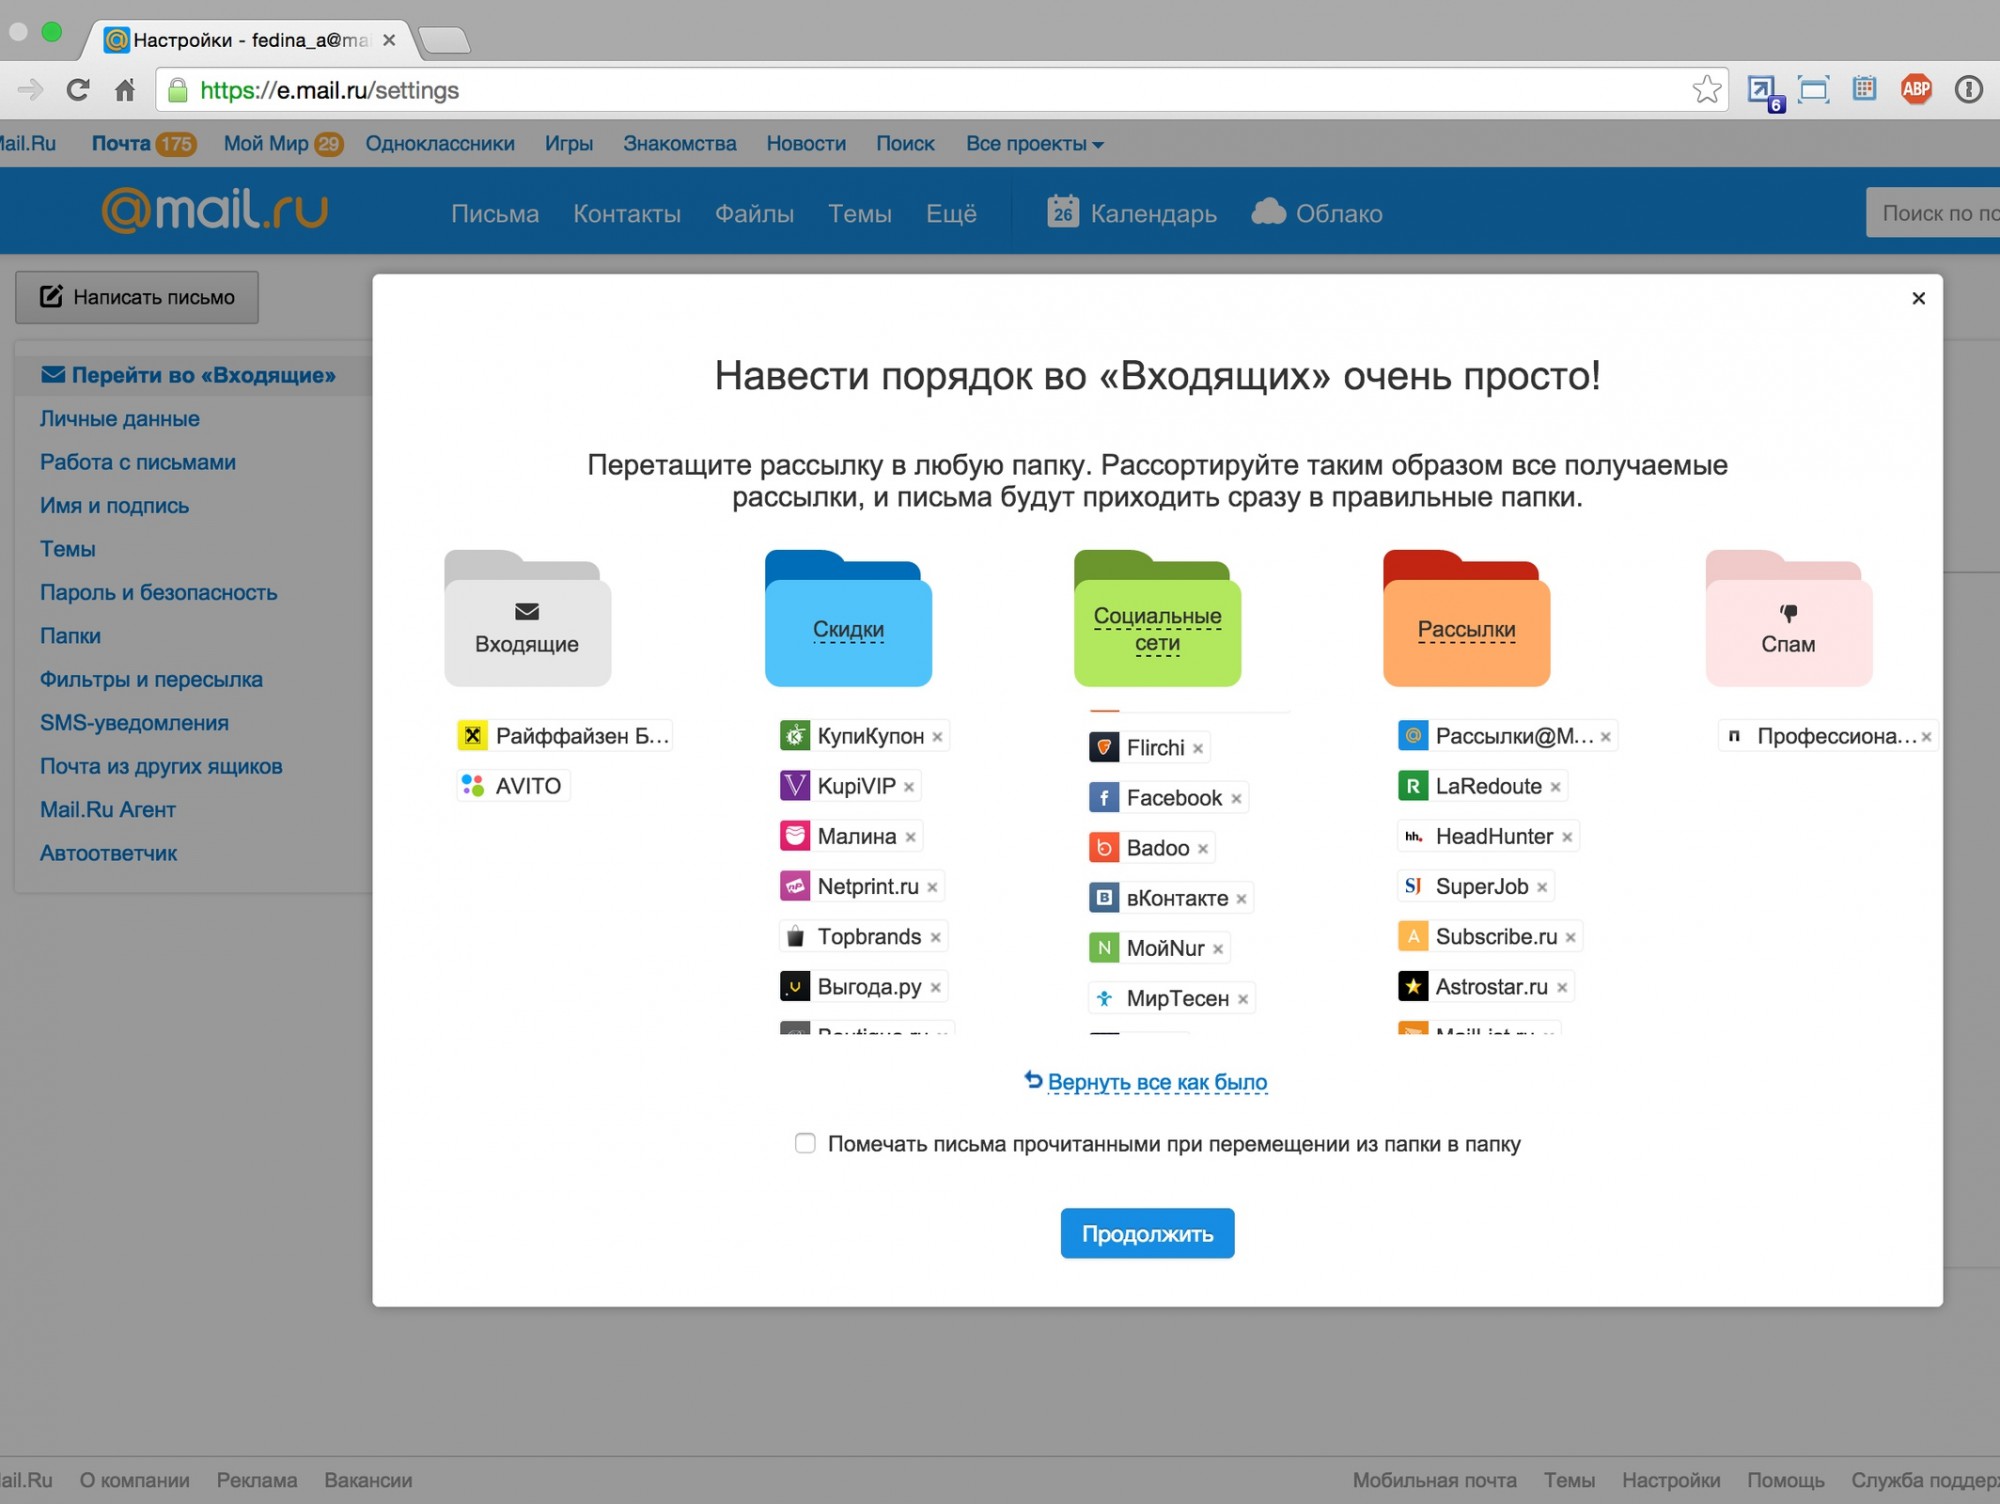
Task: Close the Входящие sorting dialog
Action: [x=1918, y=299]
